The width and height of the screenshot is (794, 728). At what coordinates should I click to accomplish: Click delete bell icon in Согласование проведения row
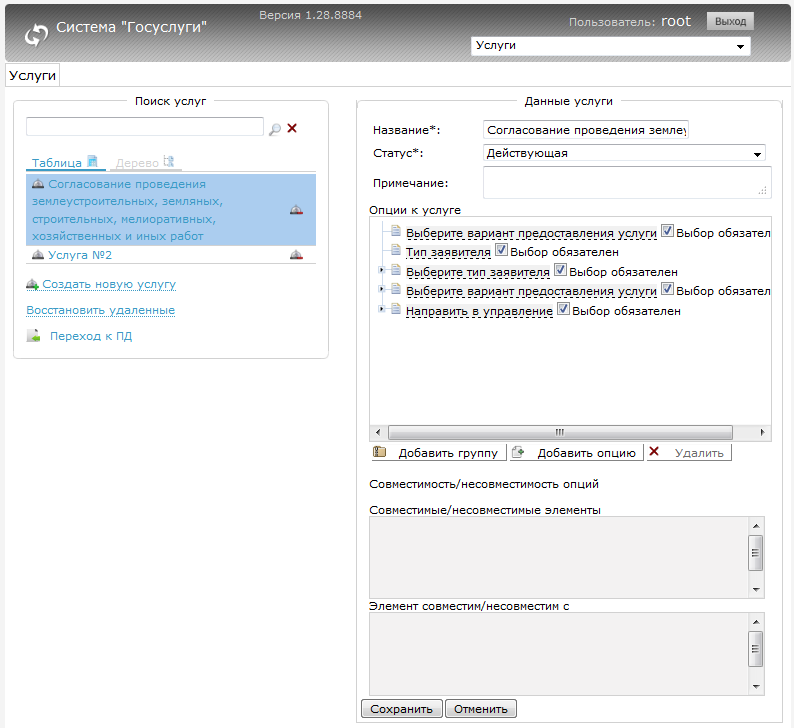coord(296,210)
